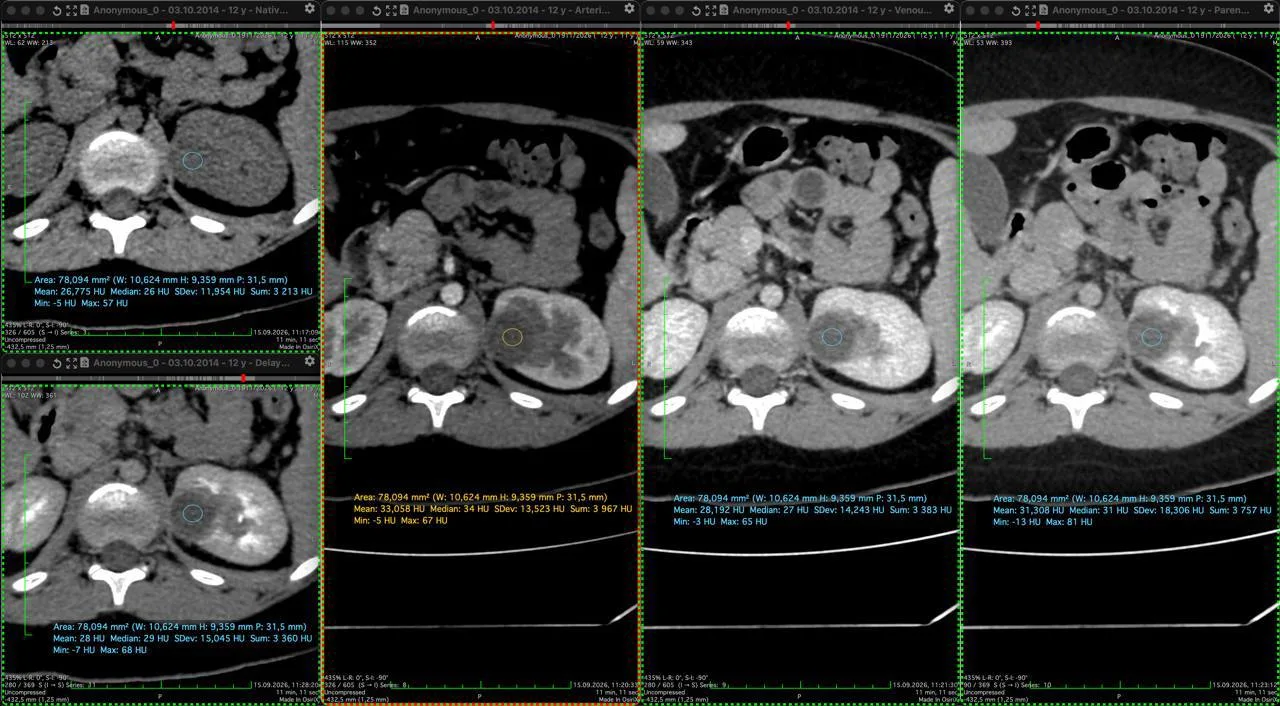Toggle fullscreen in the Native series window
Screen dimensions: 1280x706
point(72,10)
